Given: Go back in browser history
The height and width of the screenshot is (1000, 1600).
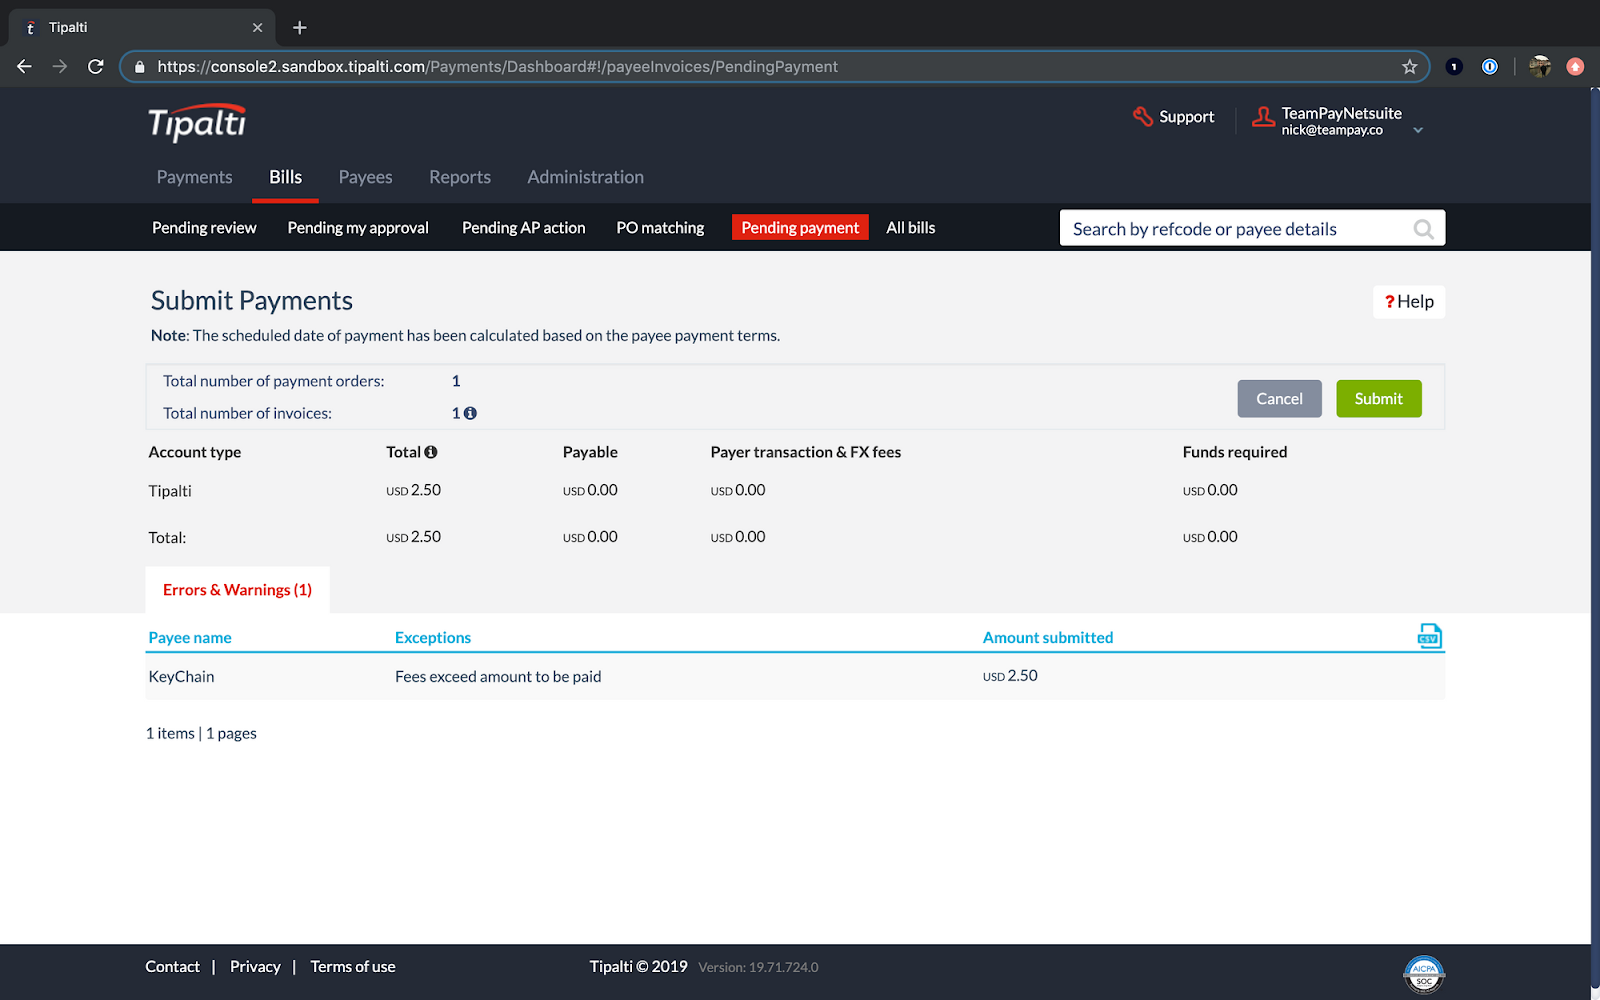Looking at the screenshot, I should 25,67.
